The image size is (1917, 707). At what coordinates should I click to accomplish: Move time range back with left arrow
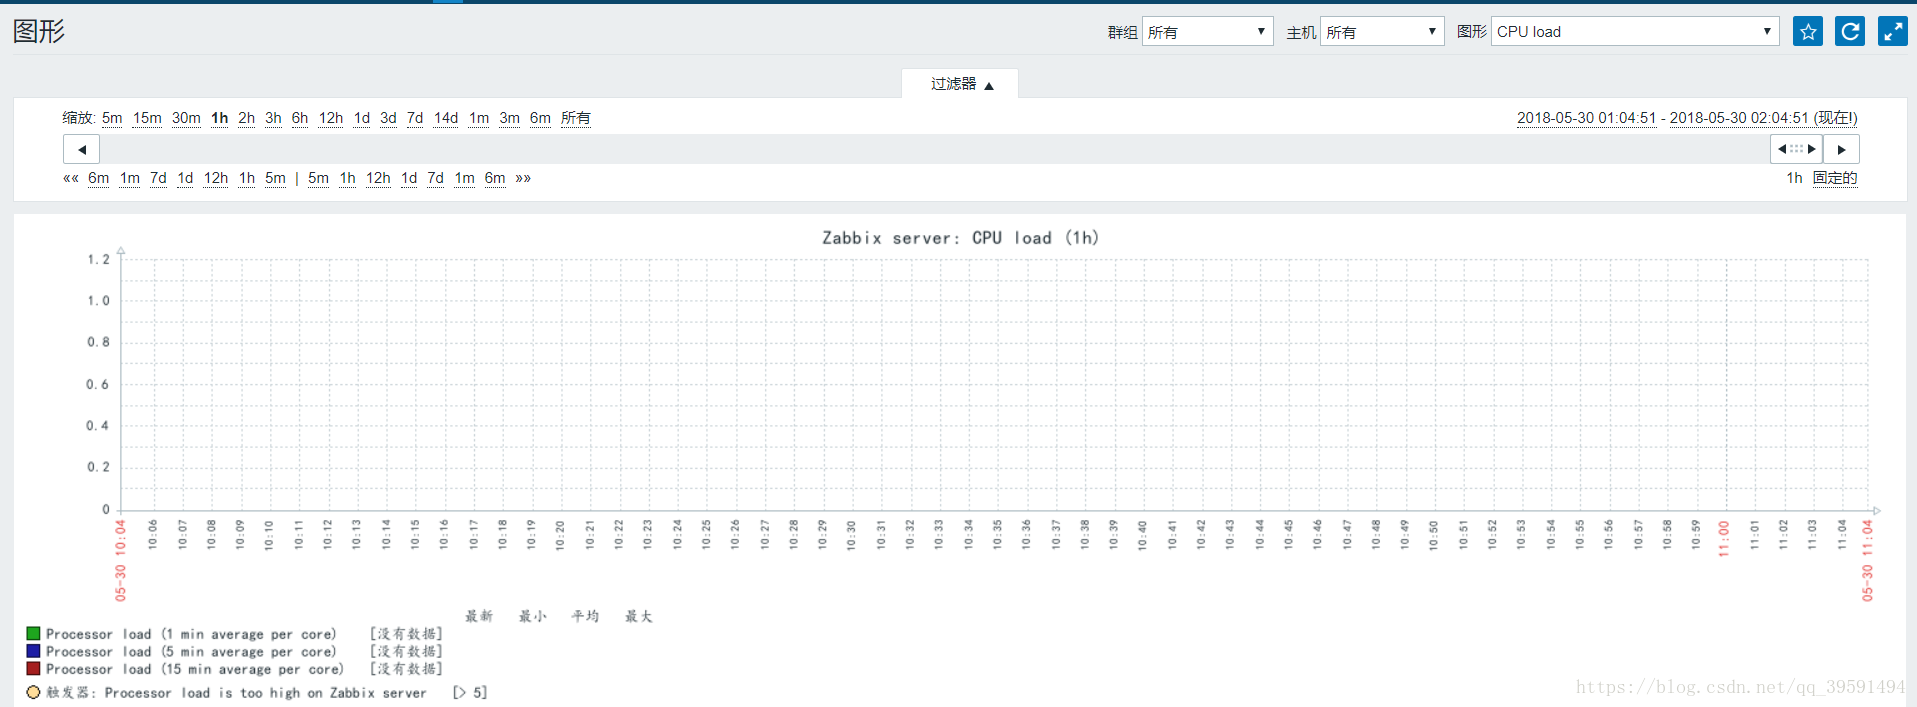click(x=81, y=149)
